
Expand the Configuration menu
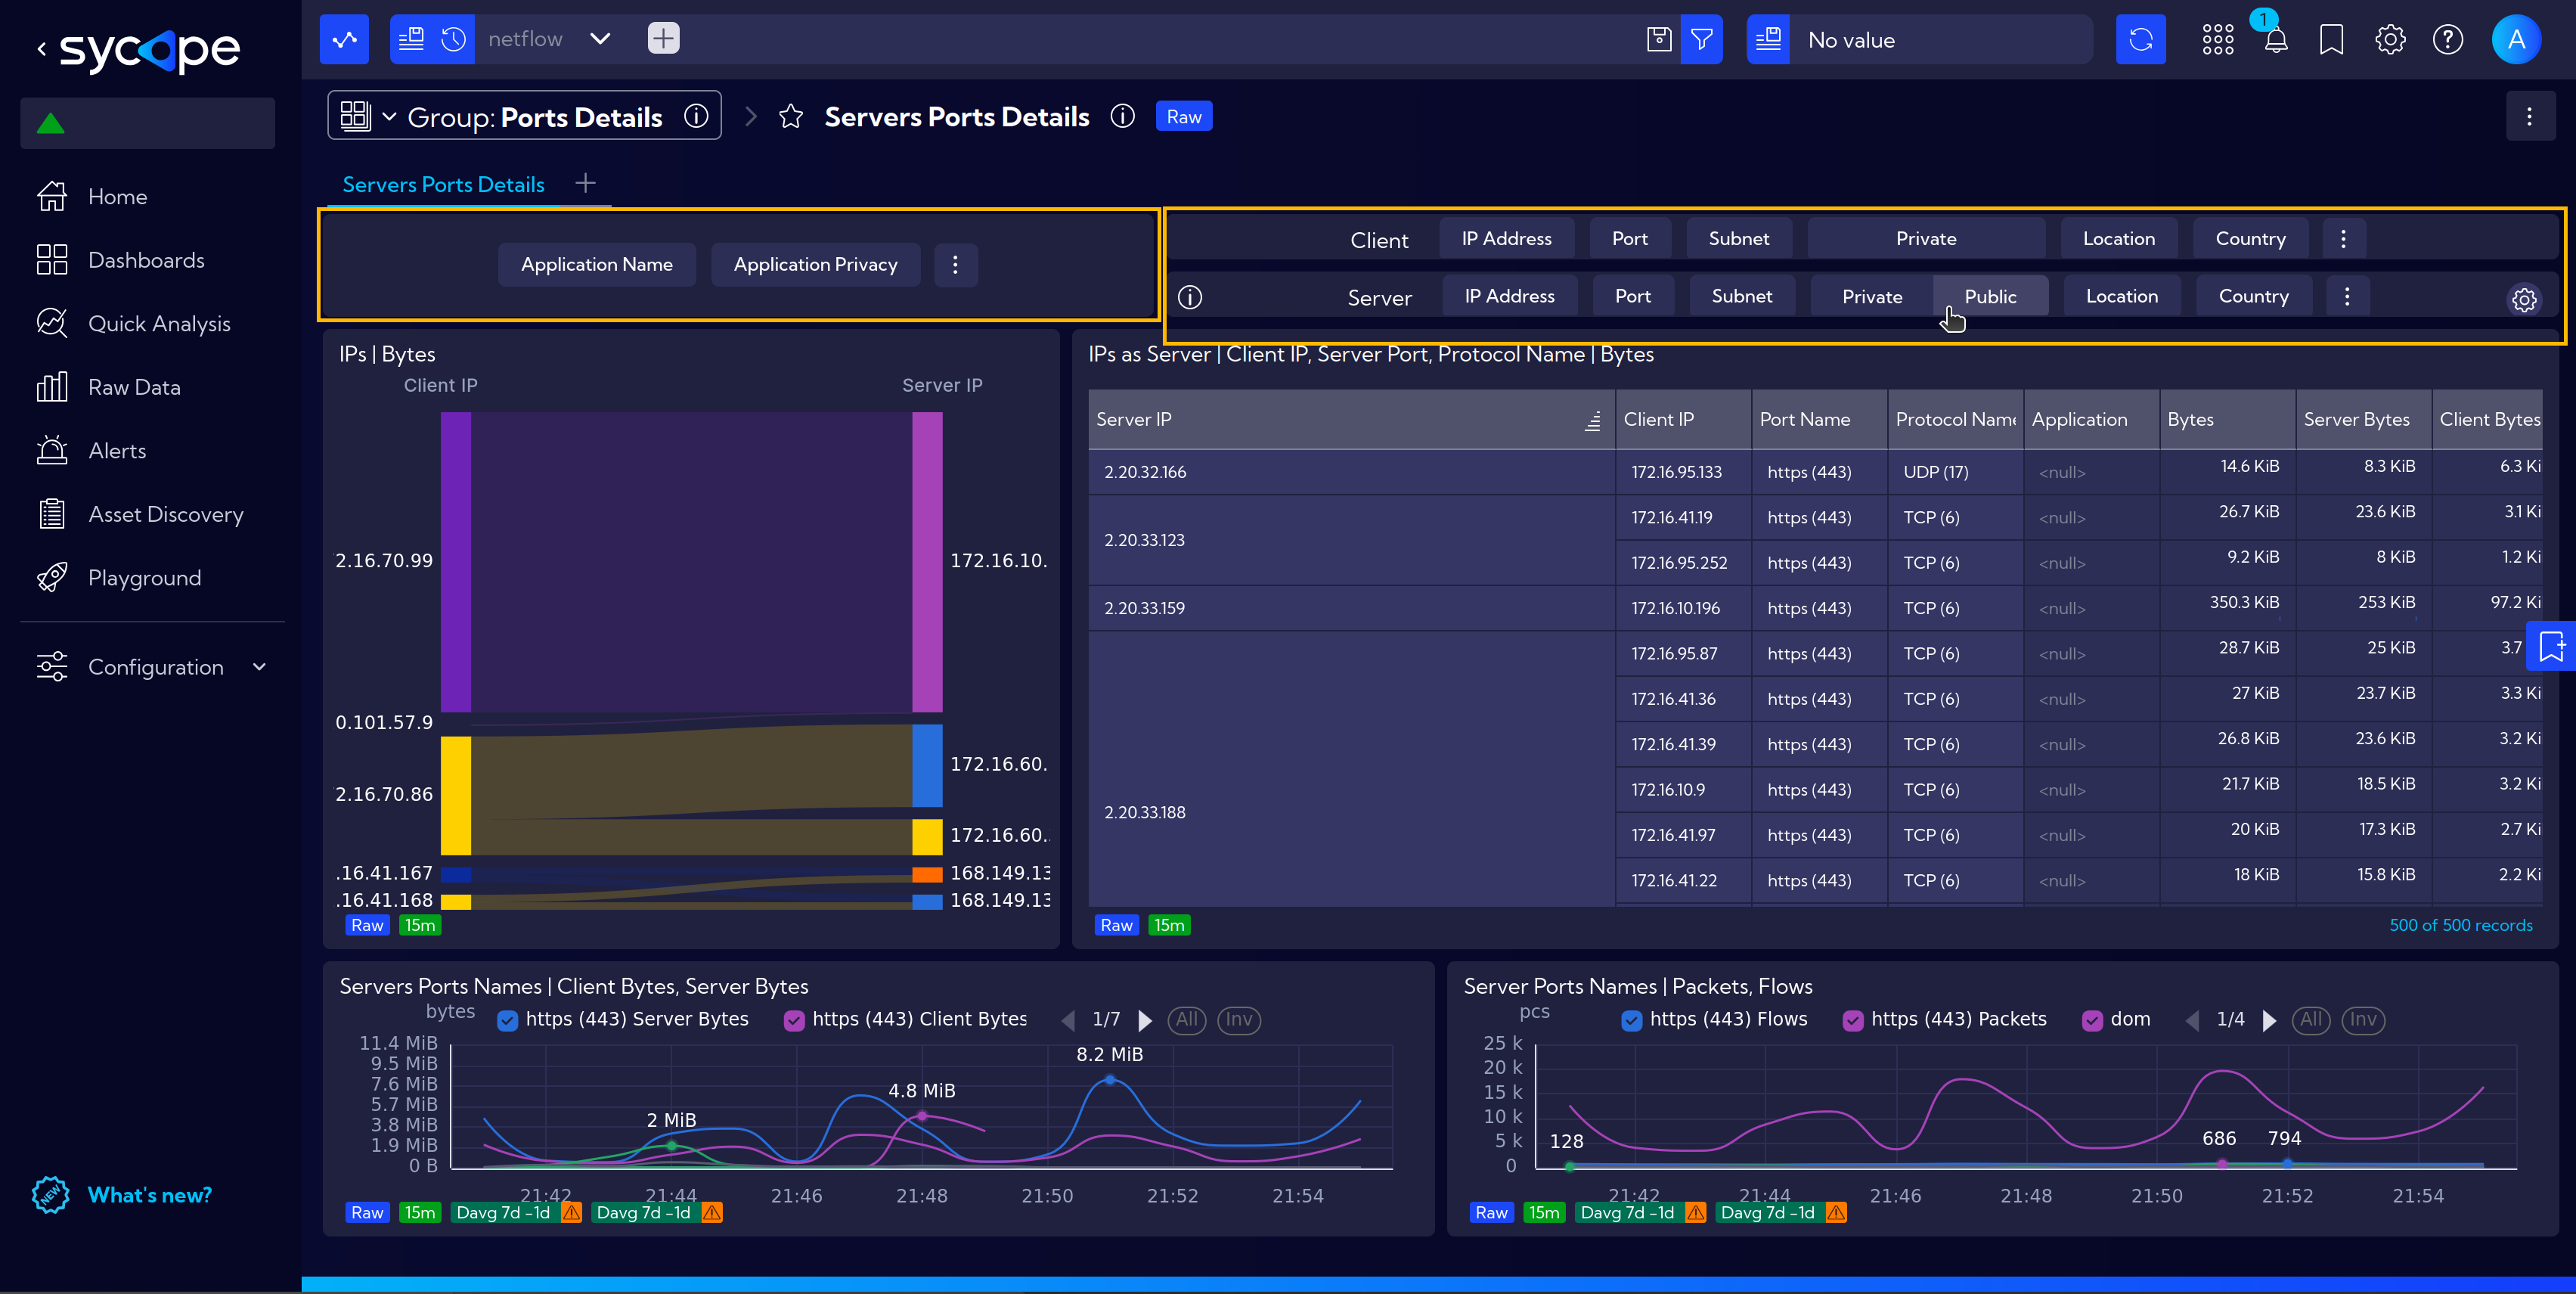click(152, 667)
